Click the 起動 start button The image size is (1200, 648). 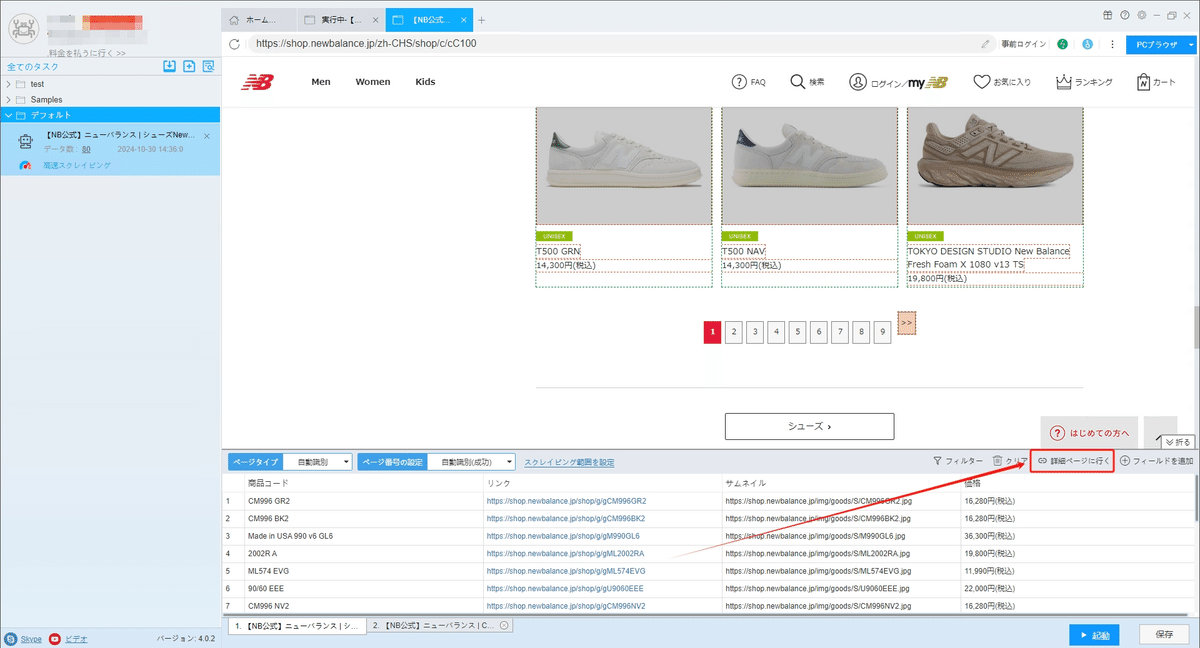(1094, 635)
